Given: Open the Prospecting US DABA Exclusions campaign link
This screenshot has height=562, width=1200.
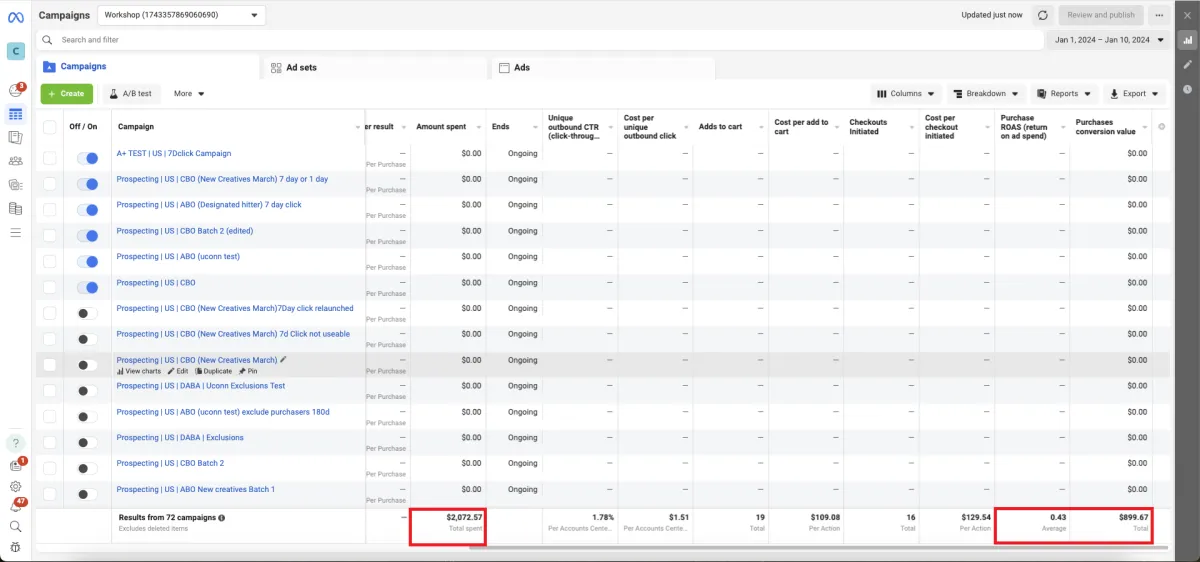Looking at the screenshot, I should pos(180,438).
